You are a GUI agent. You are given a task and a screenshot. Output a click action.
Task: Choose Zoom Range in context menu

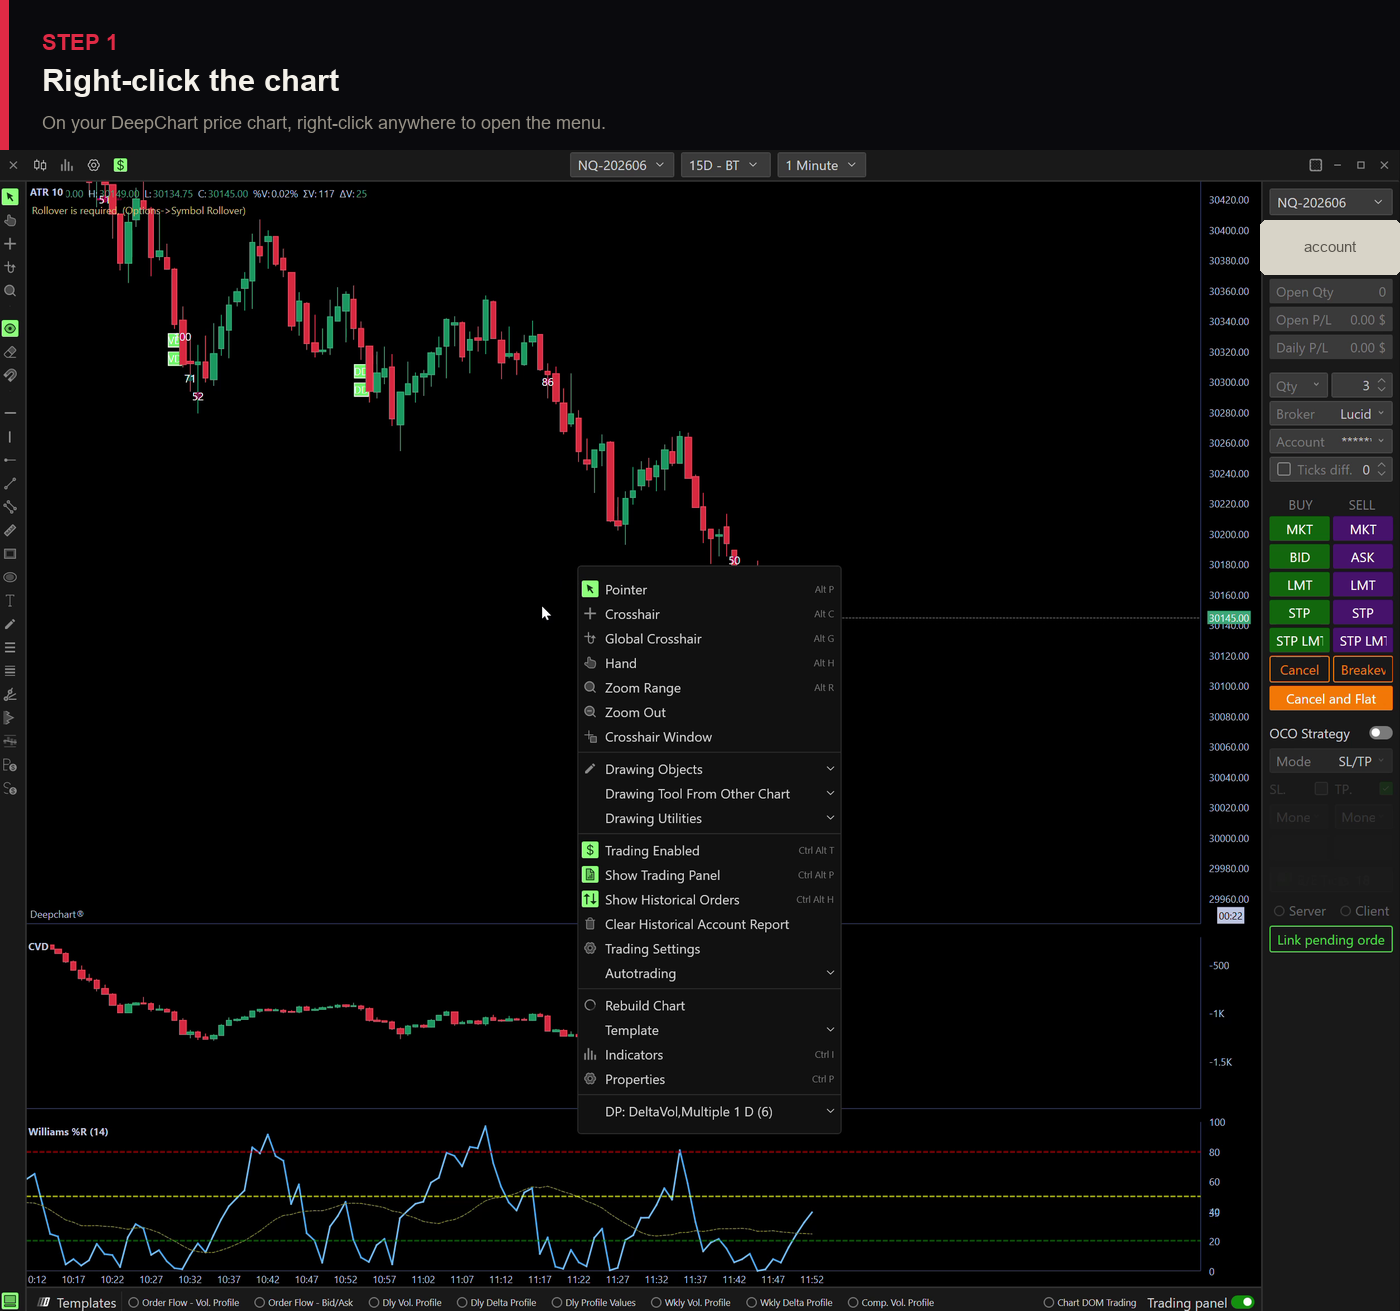click(709, 688)
